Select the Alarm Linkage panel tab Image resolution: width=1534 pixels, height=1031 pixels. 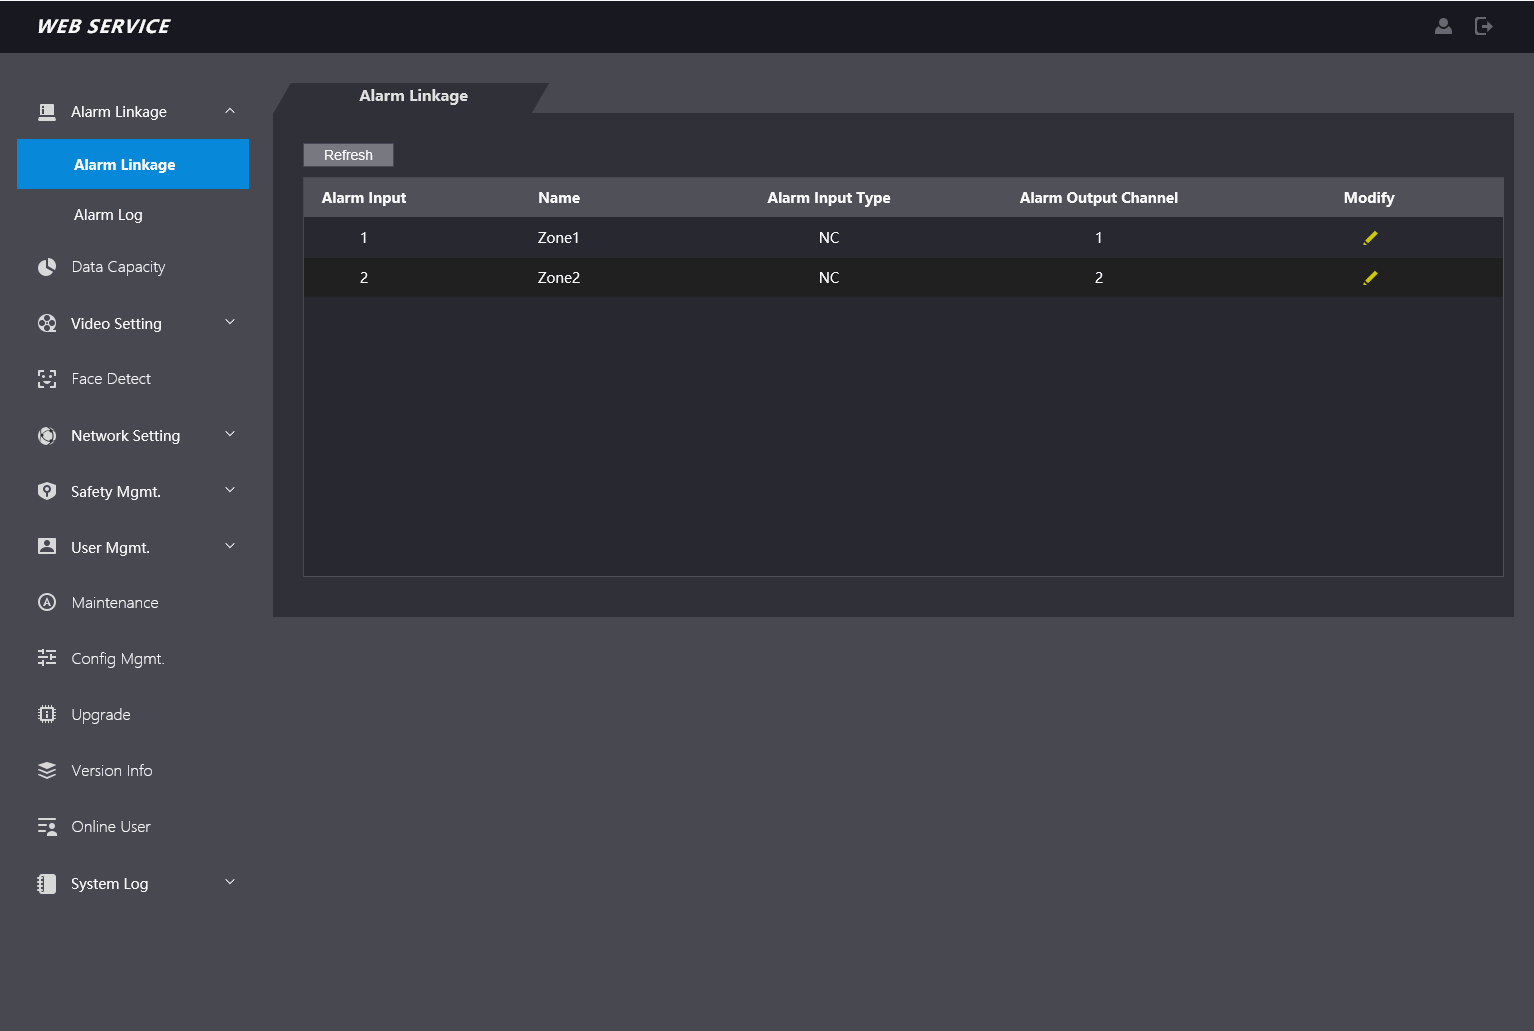413,96
